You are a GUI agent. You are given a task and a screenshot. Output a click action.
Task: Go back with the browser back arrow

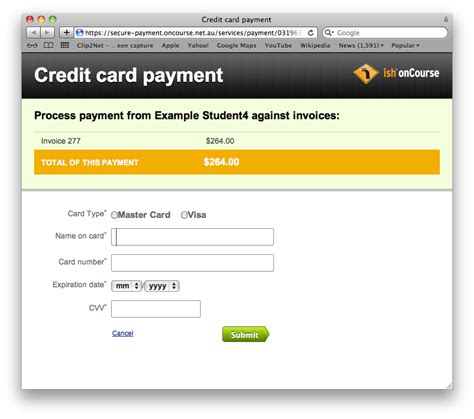click(x=33, y=33)
